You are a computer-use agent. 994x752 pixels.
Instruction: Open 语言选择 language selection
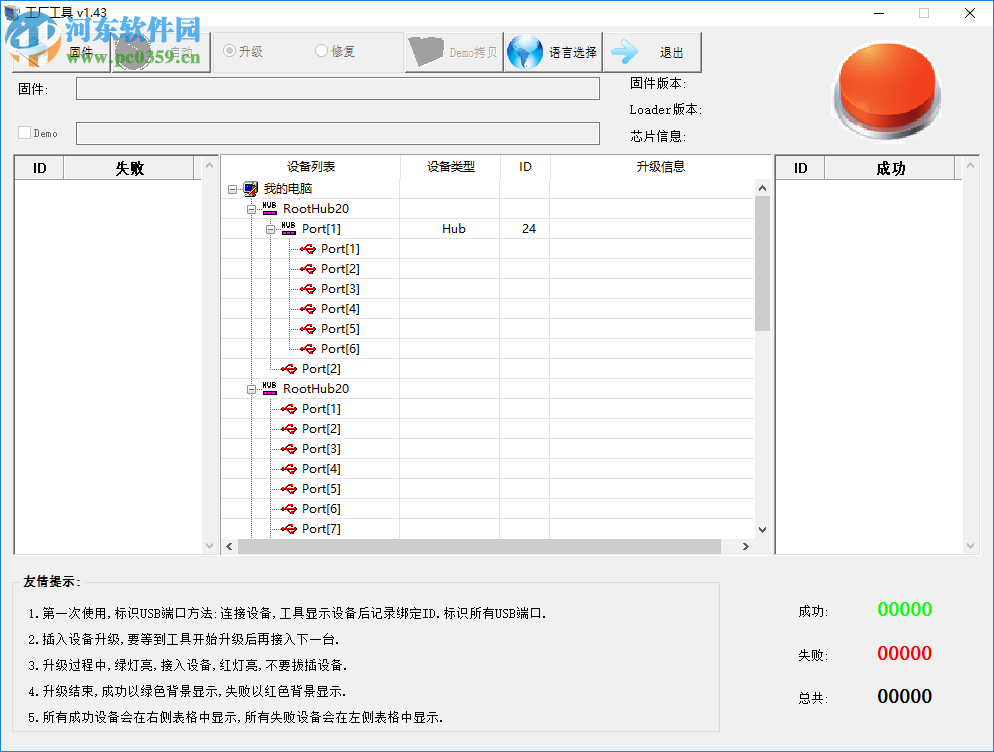(x=553, y=52)
